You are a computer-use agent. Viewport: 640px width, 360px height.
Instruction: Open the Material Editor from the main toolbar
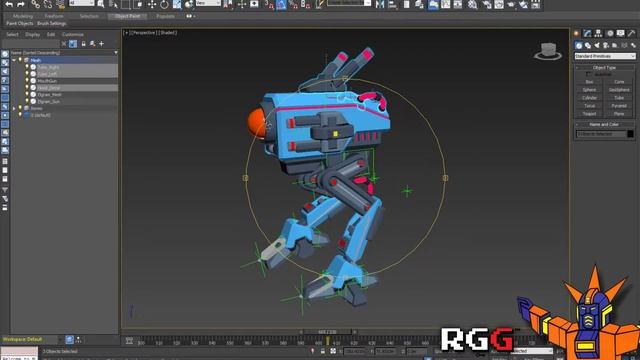[472, 4]
